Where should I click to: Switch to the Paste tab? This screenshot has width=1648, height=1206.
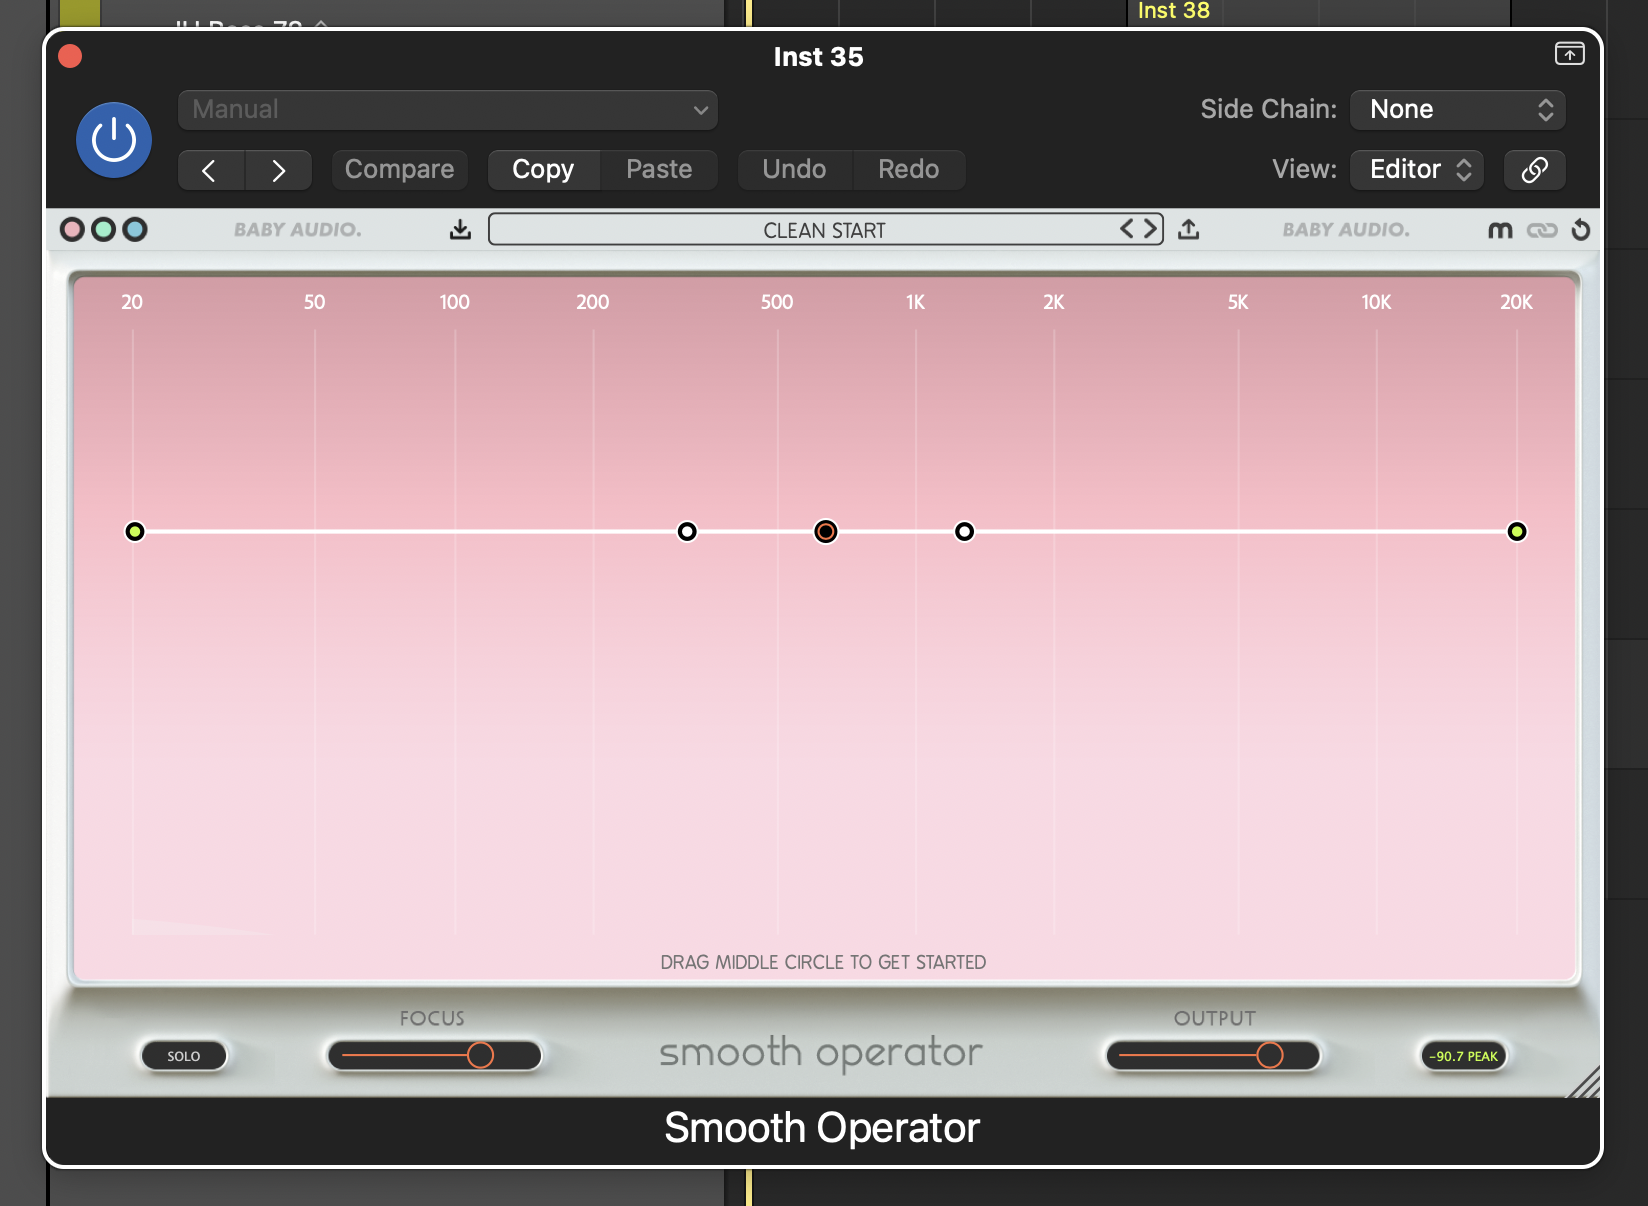(658, 169)
